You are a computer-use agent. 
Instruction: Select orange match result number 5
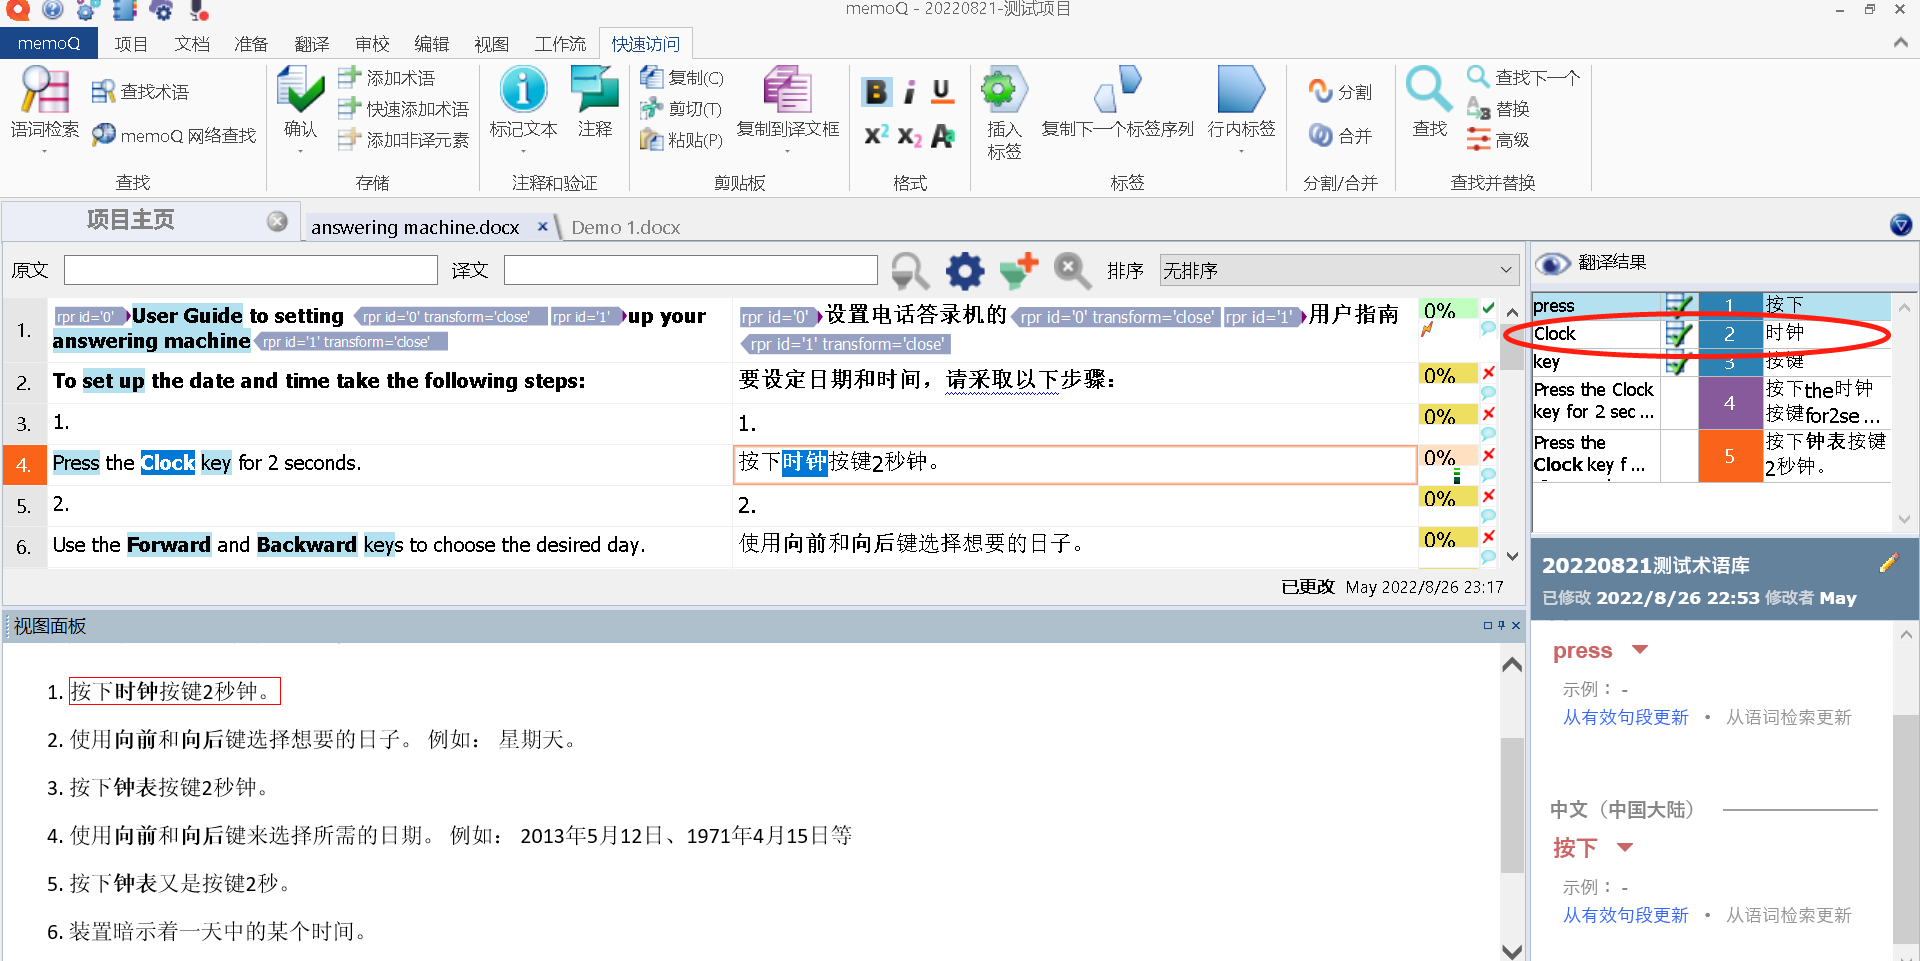pyautogui.click(x=1729, y=457)
